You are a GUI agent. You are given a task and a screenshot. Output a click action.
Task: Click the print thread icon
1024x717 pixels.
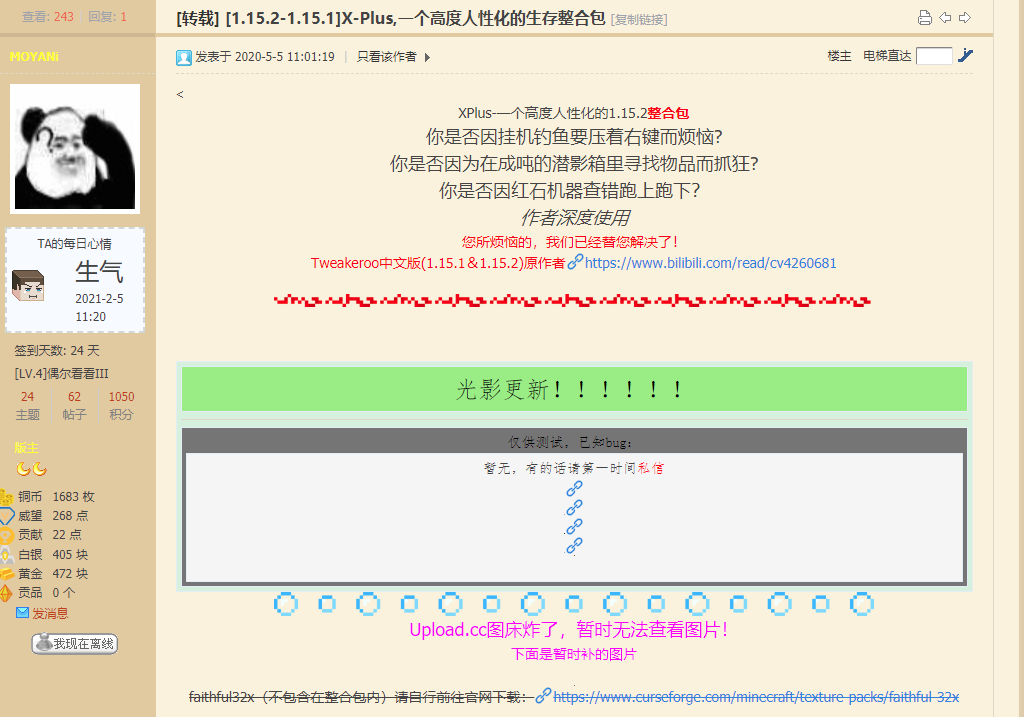[925, 18]
